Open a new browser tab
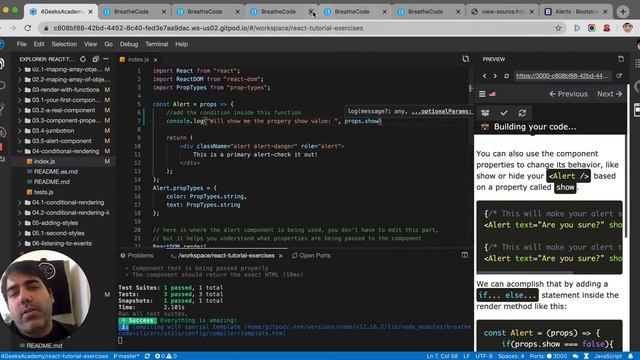Image resolution: width=640 pixels, height=360 pixels. (623, 12)
